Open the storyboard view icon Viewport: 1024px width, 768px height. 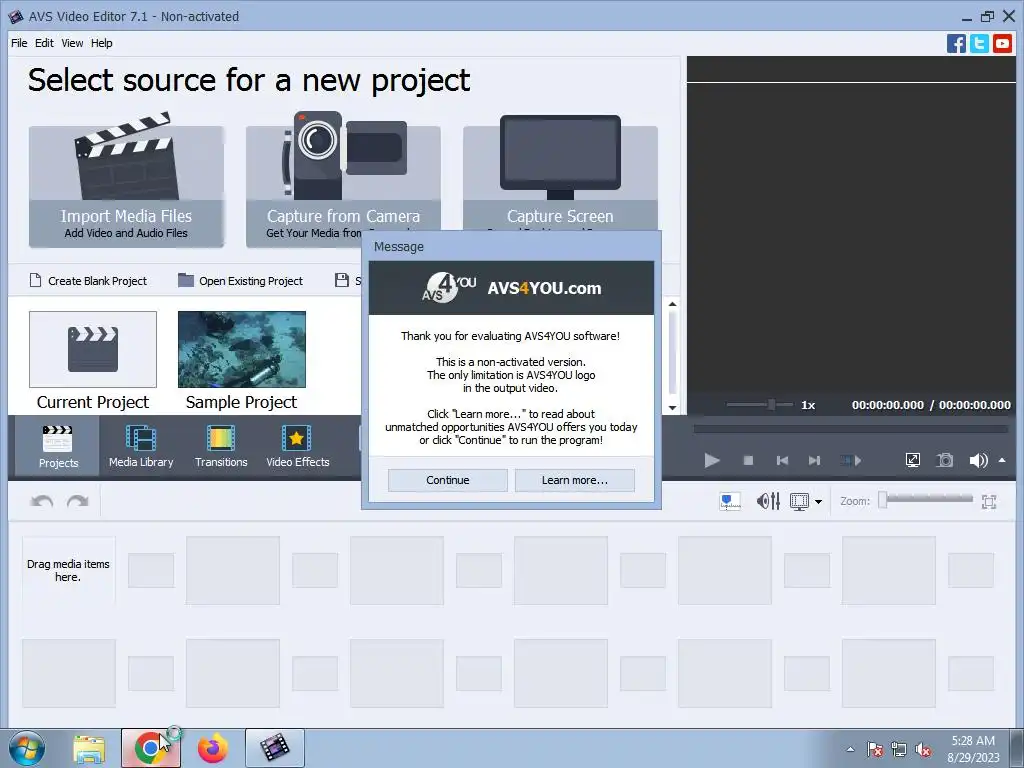point(729,502)
